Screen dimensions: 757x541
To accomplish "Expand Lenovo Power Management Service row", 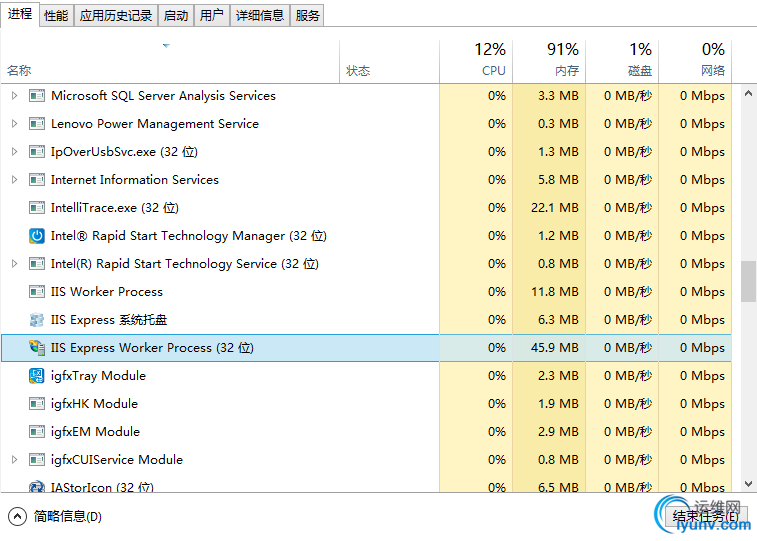I will point(14,124).
